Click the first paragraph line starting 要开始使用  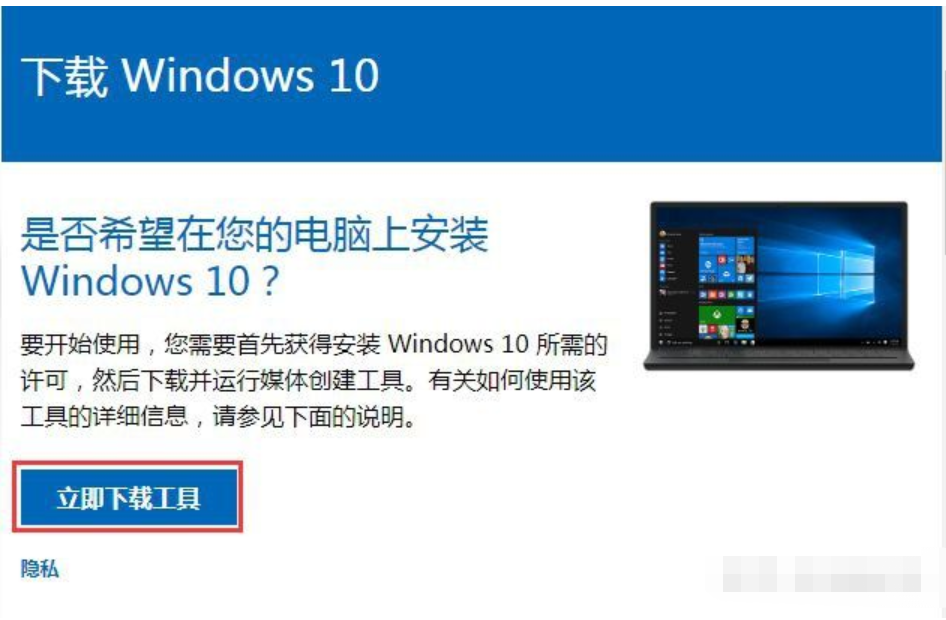click(x=314, y=344)
